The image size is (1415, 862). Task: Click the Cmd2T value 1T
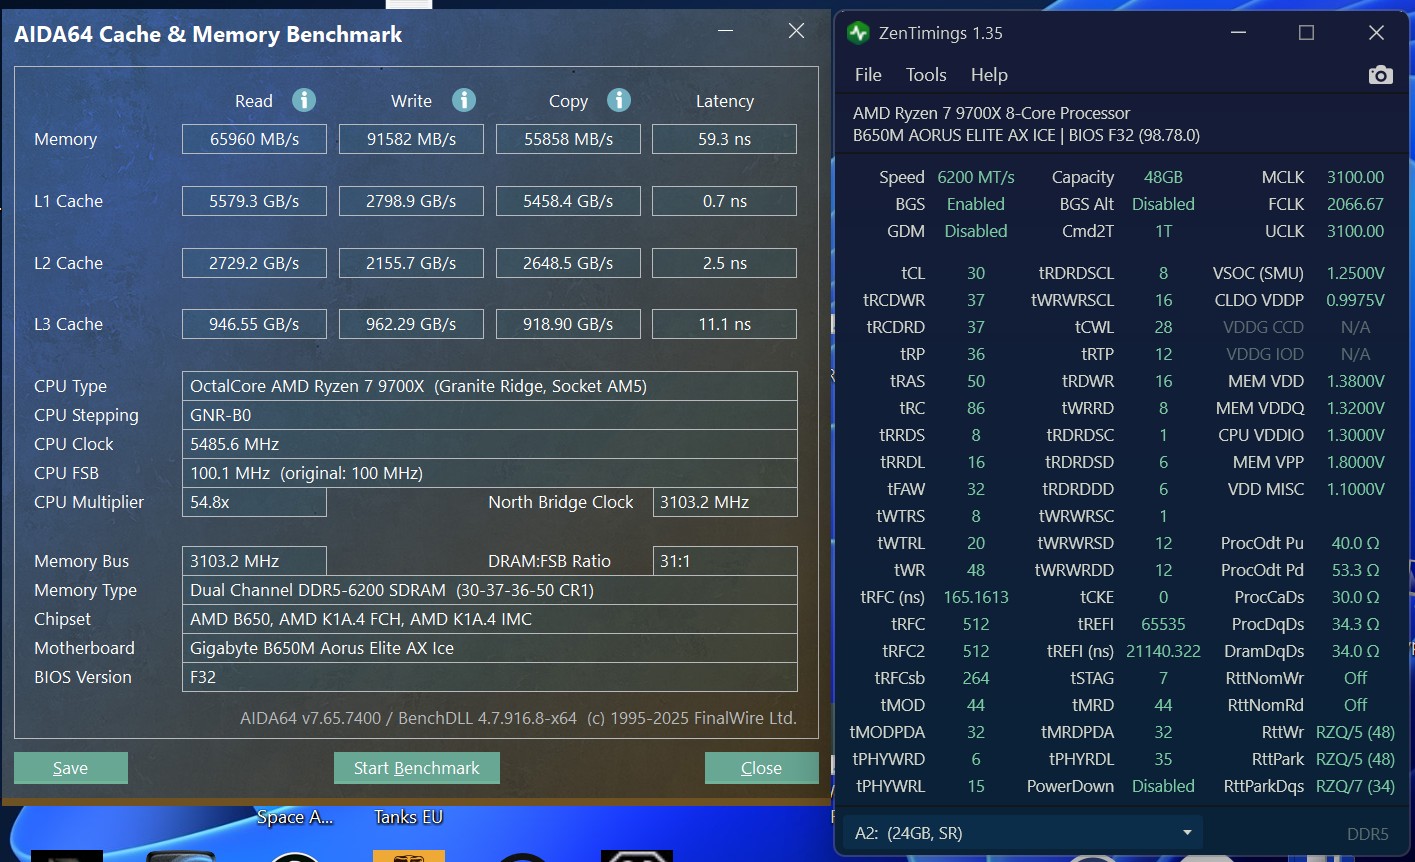pos(1163,231)
